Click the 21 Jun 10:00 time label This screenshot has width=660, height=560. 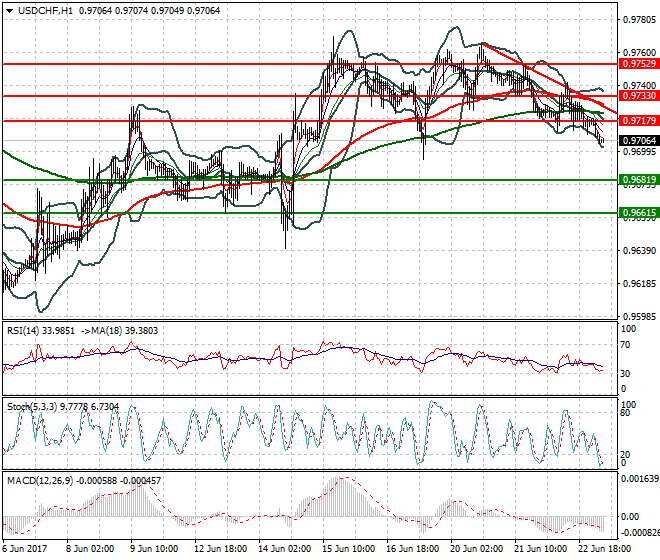540,549
